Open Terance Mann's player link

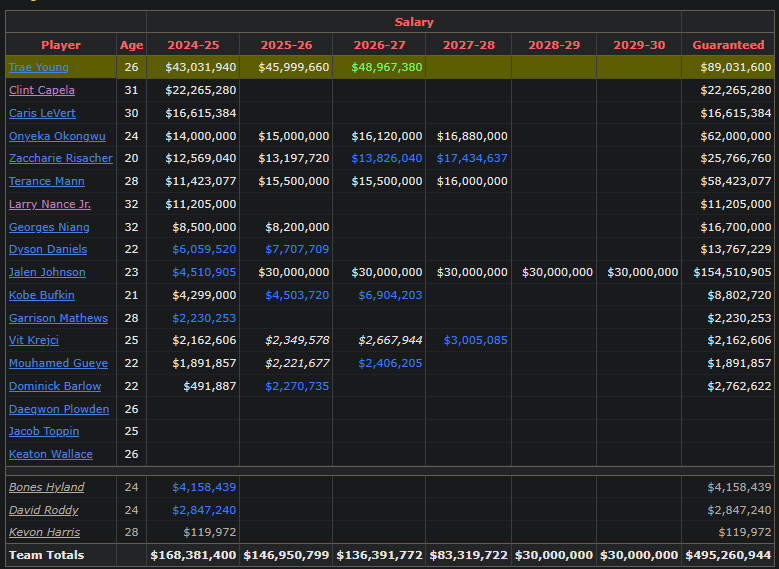click(x=47, y=181)
